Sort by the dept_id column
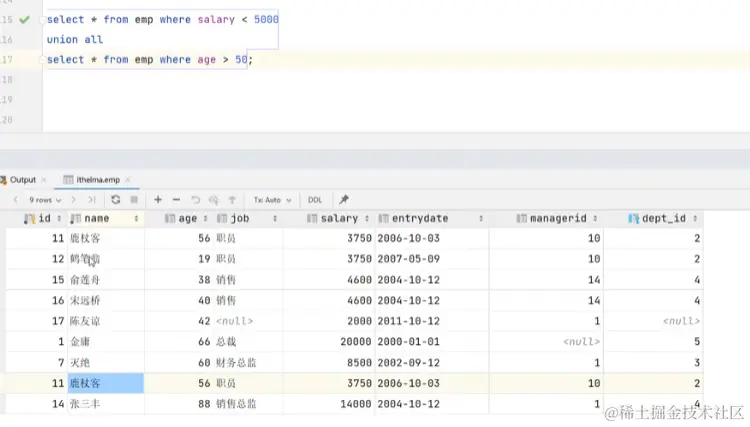The height and width of the screenshot is (427, 750). click(x=695, y=219)
